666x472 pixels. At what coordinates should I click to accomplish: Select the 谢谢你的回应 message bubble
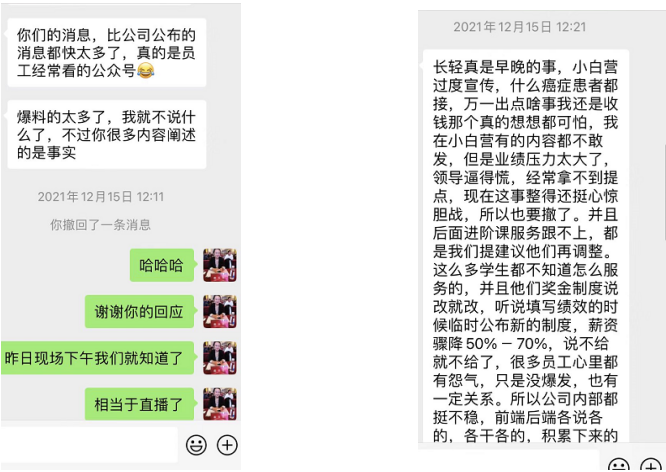tap(139, 311)
